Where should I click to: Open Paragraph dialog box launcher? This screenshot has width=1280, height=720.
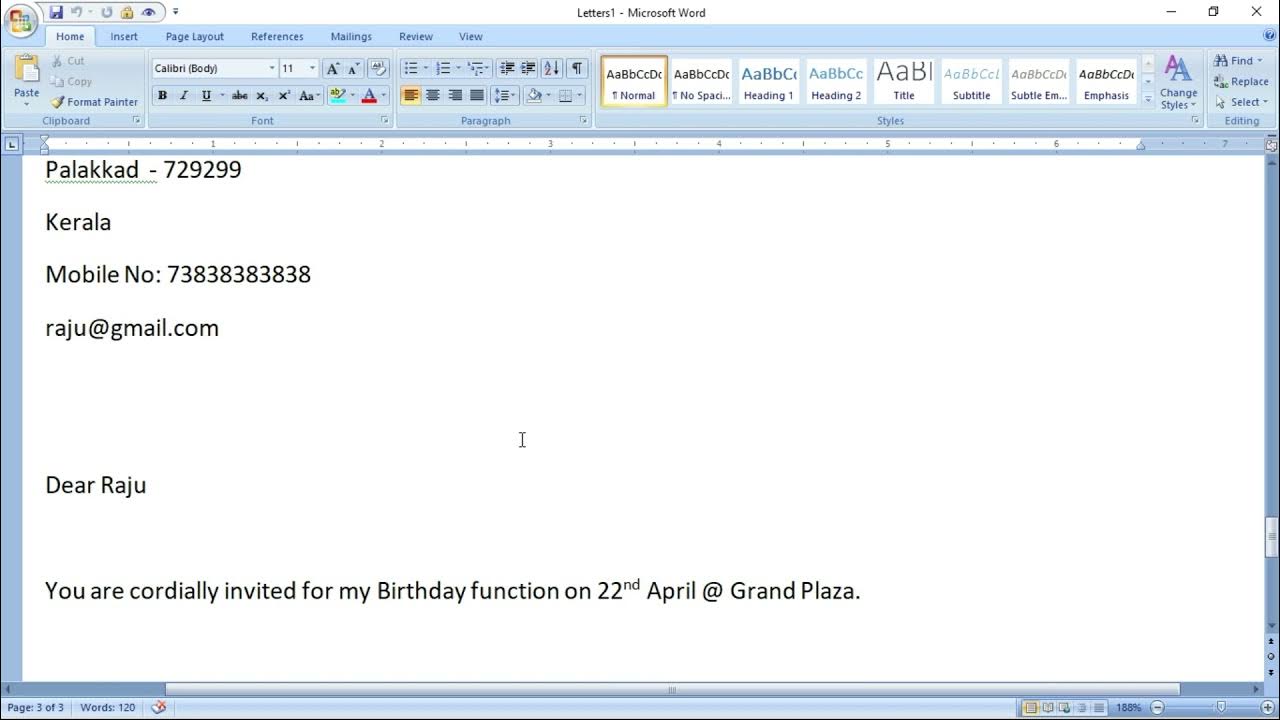(x=584, y=120)
